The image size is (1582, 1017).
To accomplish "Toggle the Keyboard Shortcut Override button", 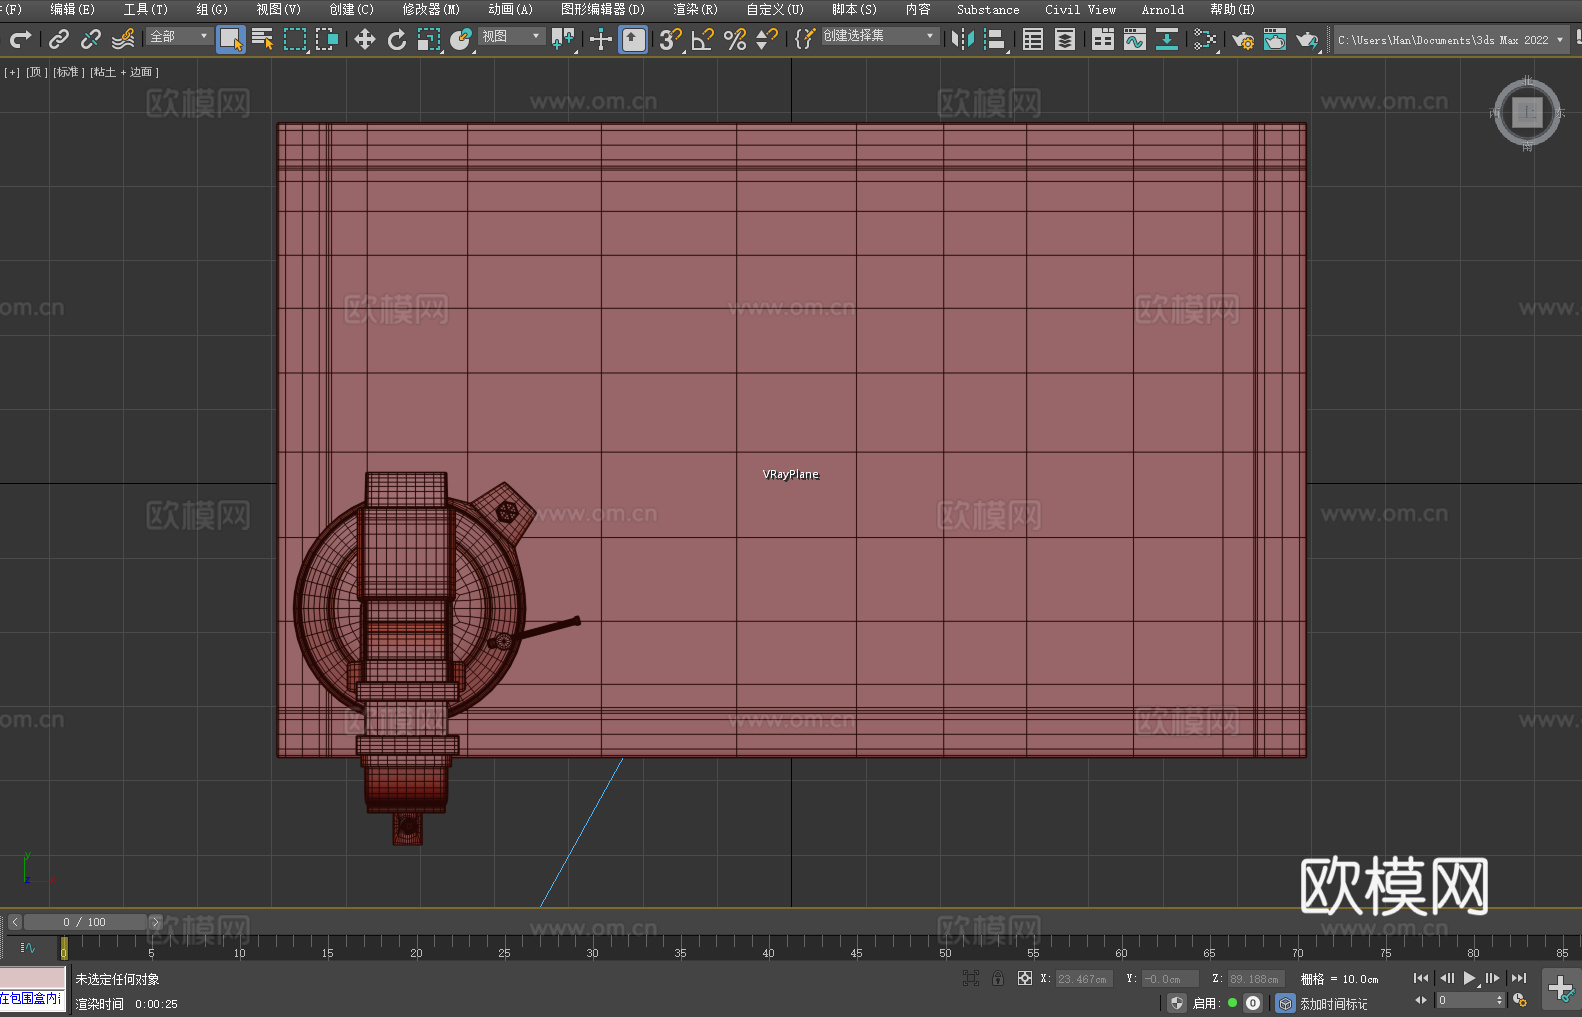I will pyautogui.click(x=633, y=39).
